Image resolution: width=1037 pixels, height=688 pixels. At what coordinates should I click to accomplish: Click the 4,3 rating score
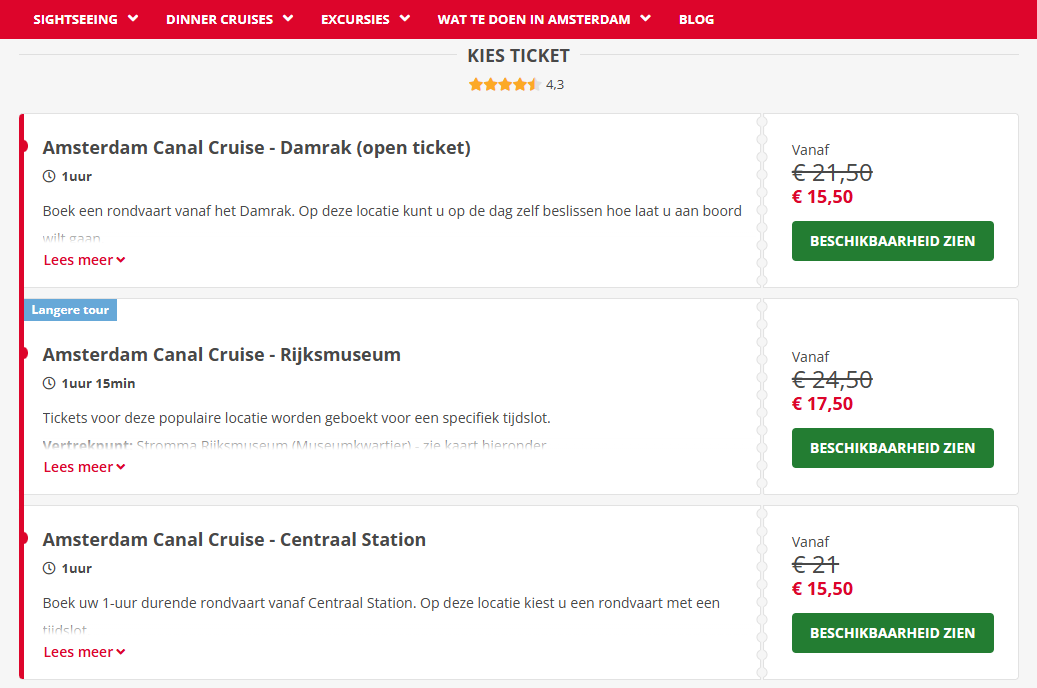click(555, 85)
